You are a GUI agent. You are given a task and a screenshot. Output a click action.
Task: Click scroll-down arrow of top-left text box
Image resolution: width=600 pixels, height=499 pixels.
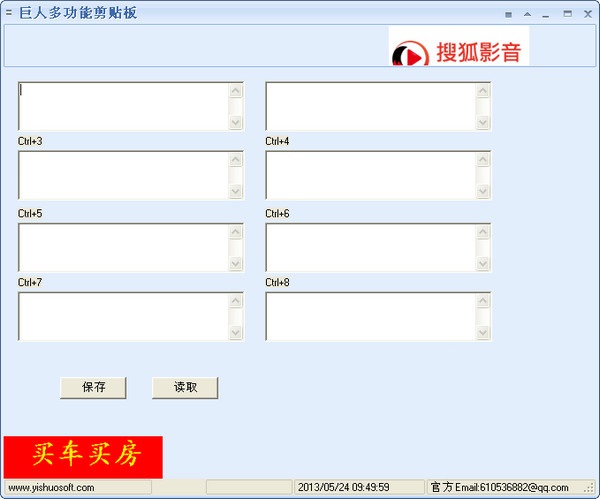[236, 122]
